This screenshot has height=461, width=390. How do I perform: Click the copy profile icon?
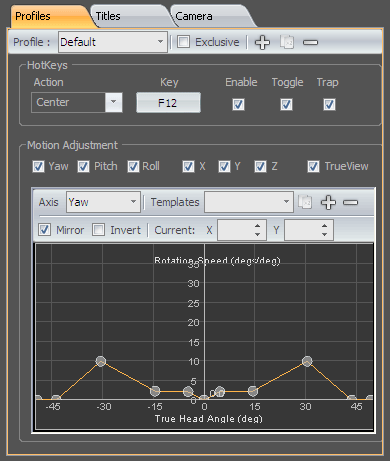point(287,42)
